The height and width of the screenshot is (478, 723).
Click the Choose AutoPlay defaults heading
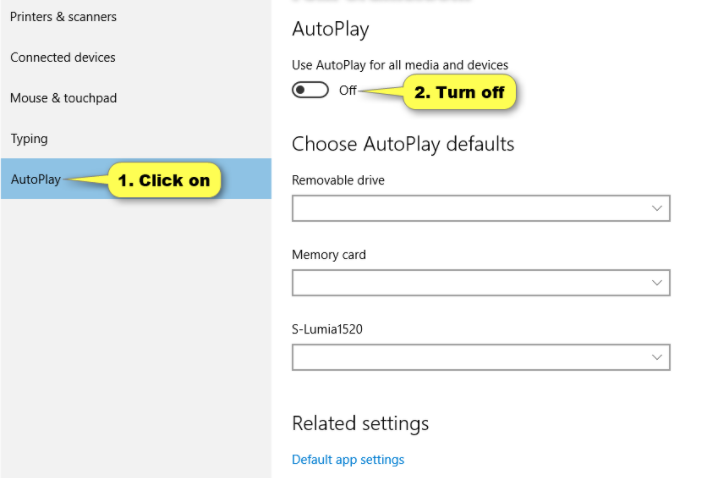[x=403, y=144]
